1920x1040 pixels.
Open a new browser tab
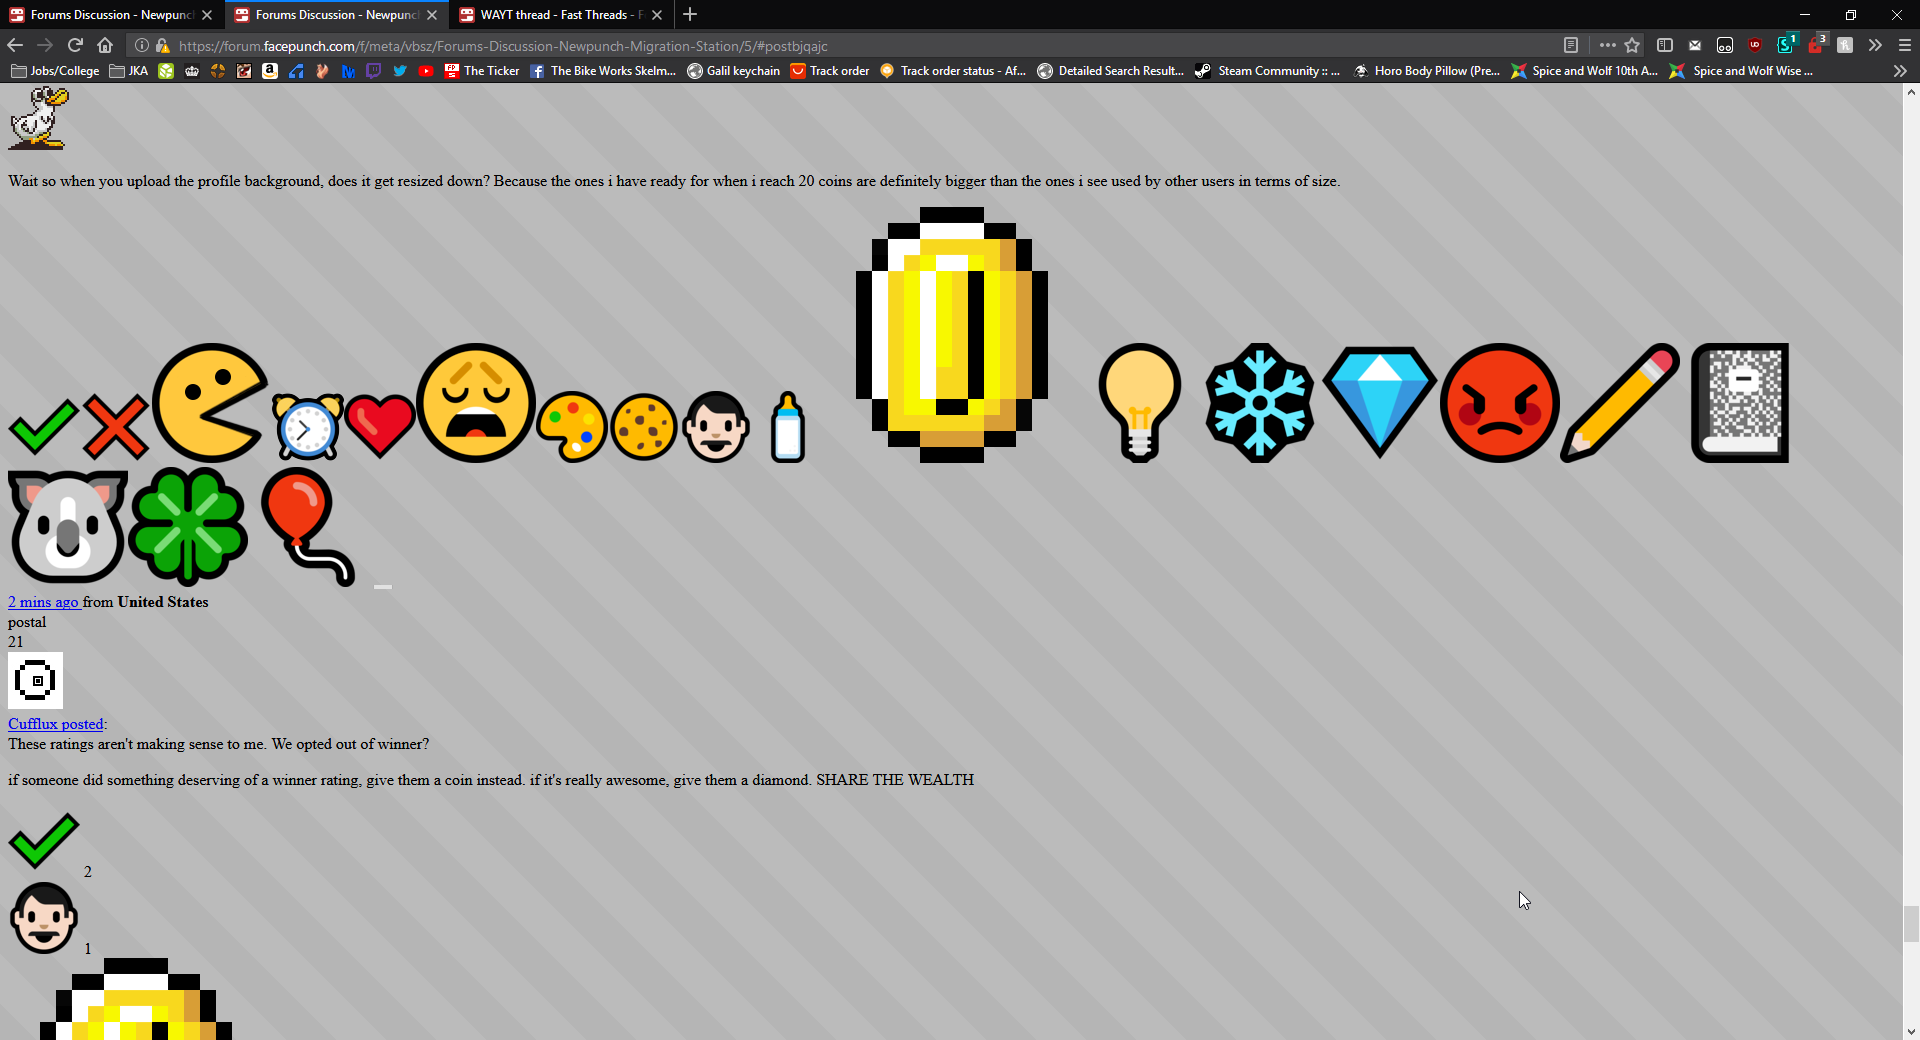[690, 15]
